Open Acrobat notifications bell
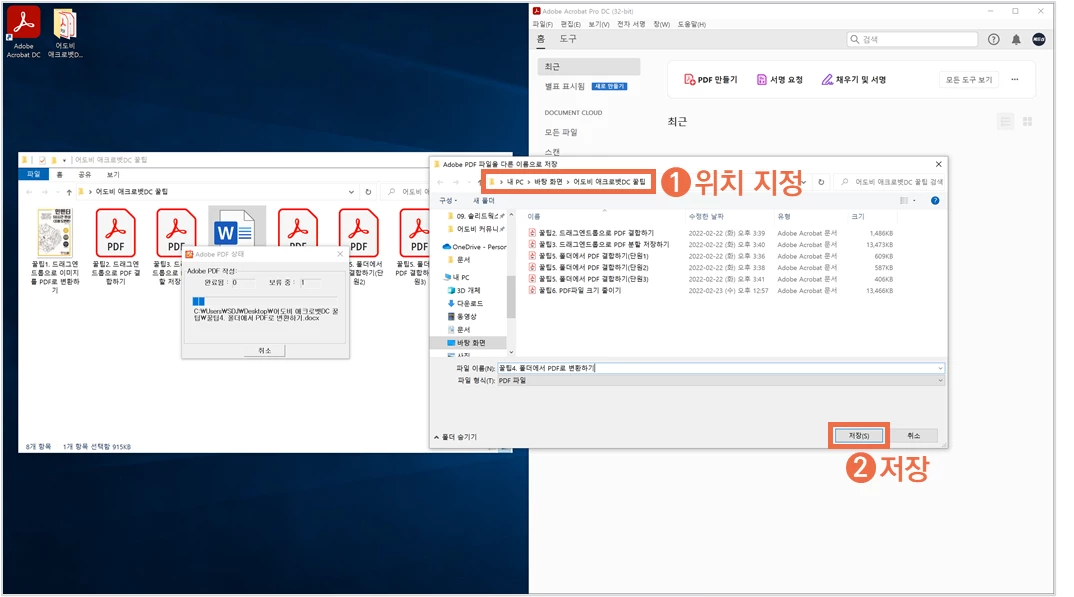The width and height of the screenshot is (1074, 597). pyautogui.click(x=1016, y=40)
